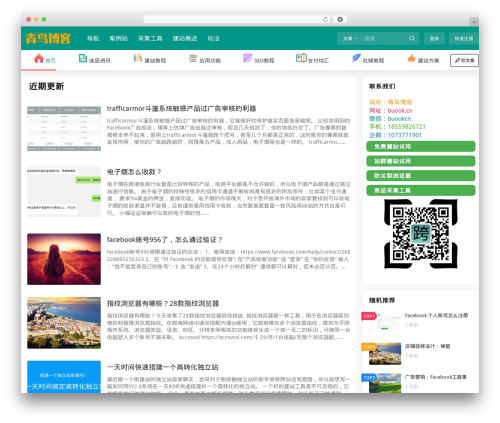The image size is (500, 423).
Task: Click the books icon for 建站教程
Action: coord(138,58)
